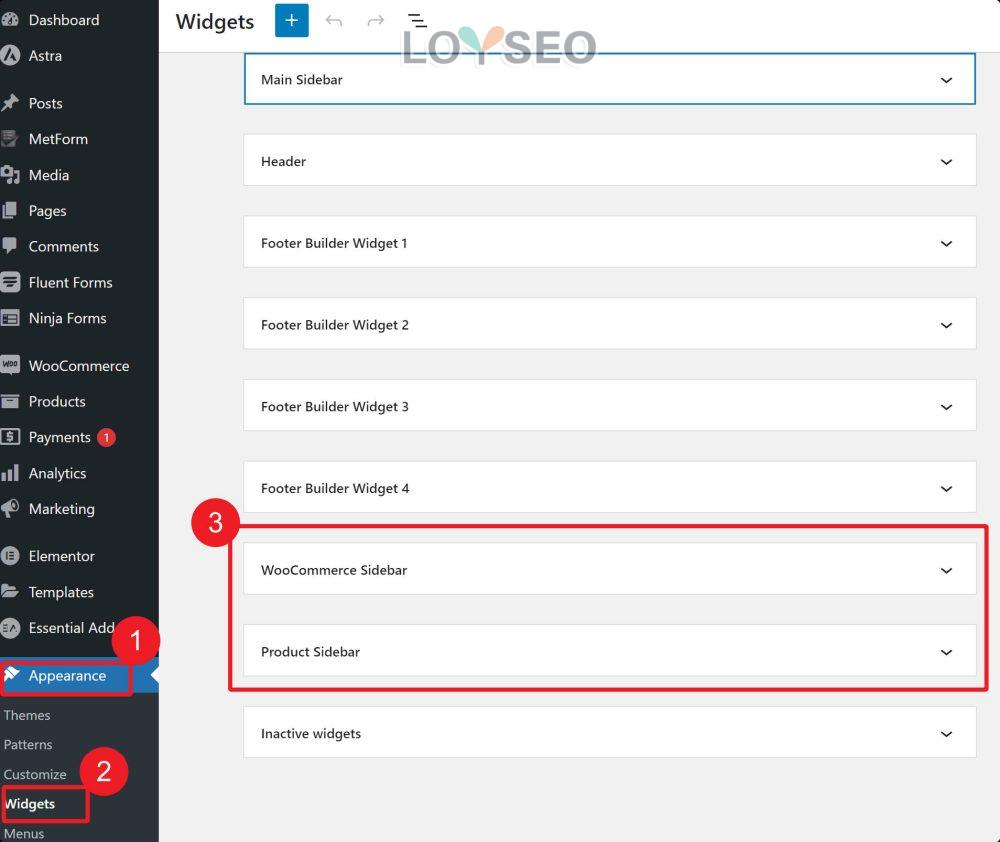Click the Undo arrow in the Widgets toolbar
The image size is (1000, 842).
[334, 21]
